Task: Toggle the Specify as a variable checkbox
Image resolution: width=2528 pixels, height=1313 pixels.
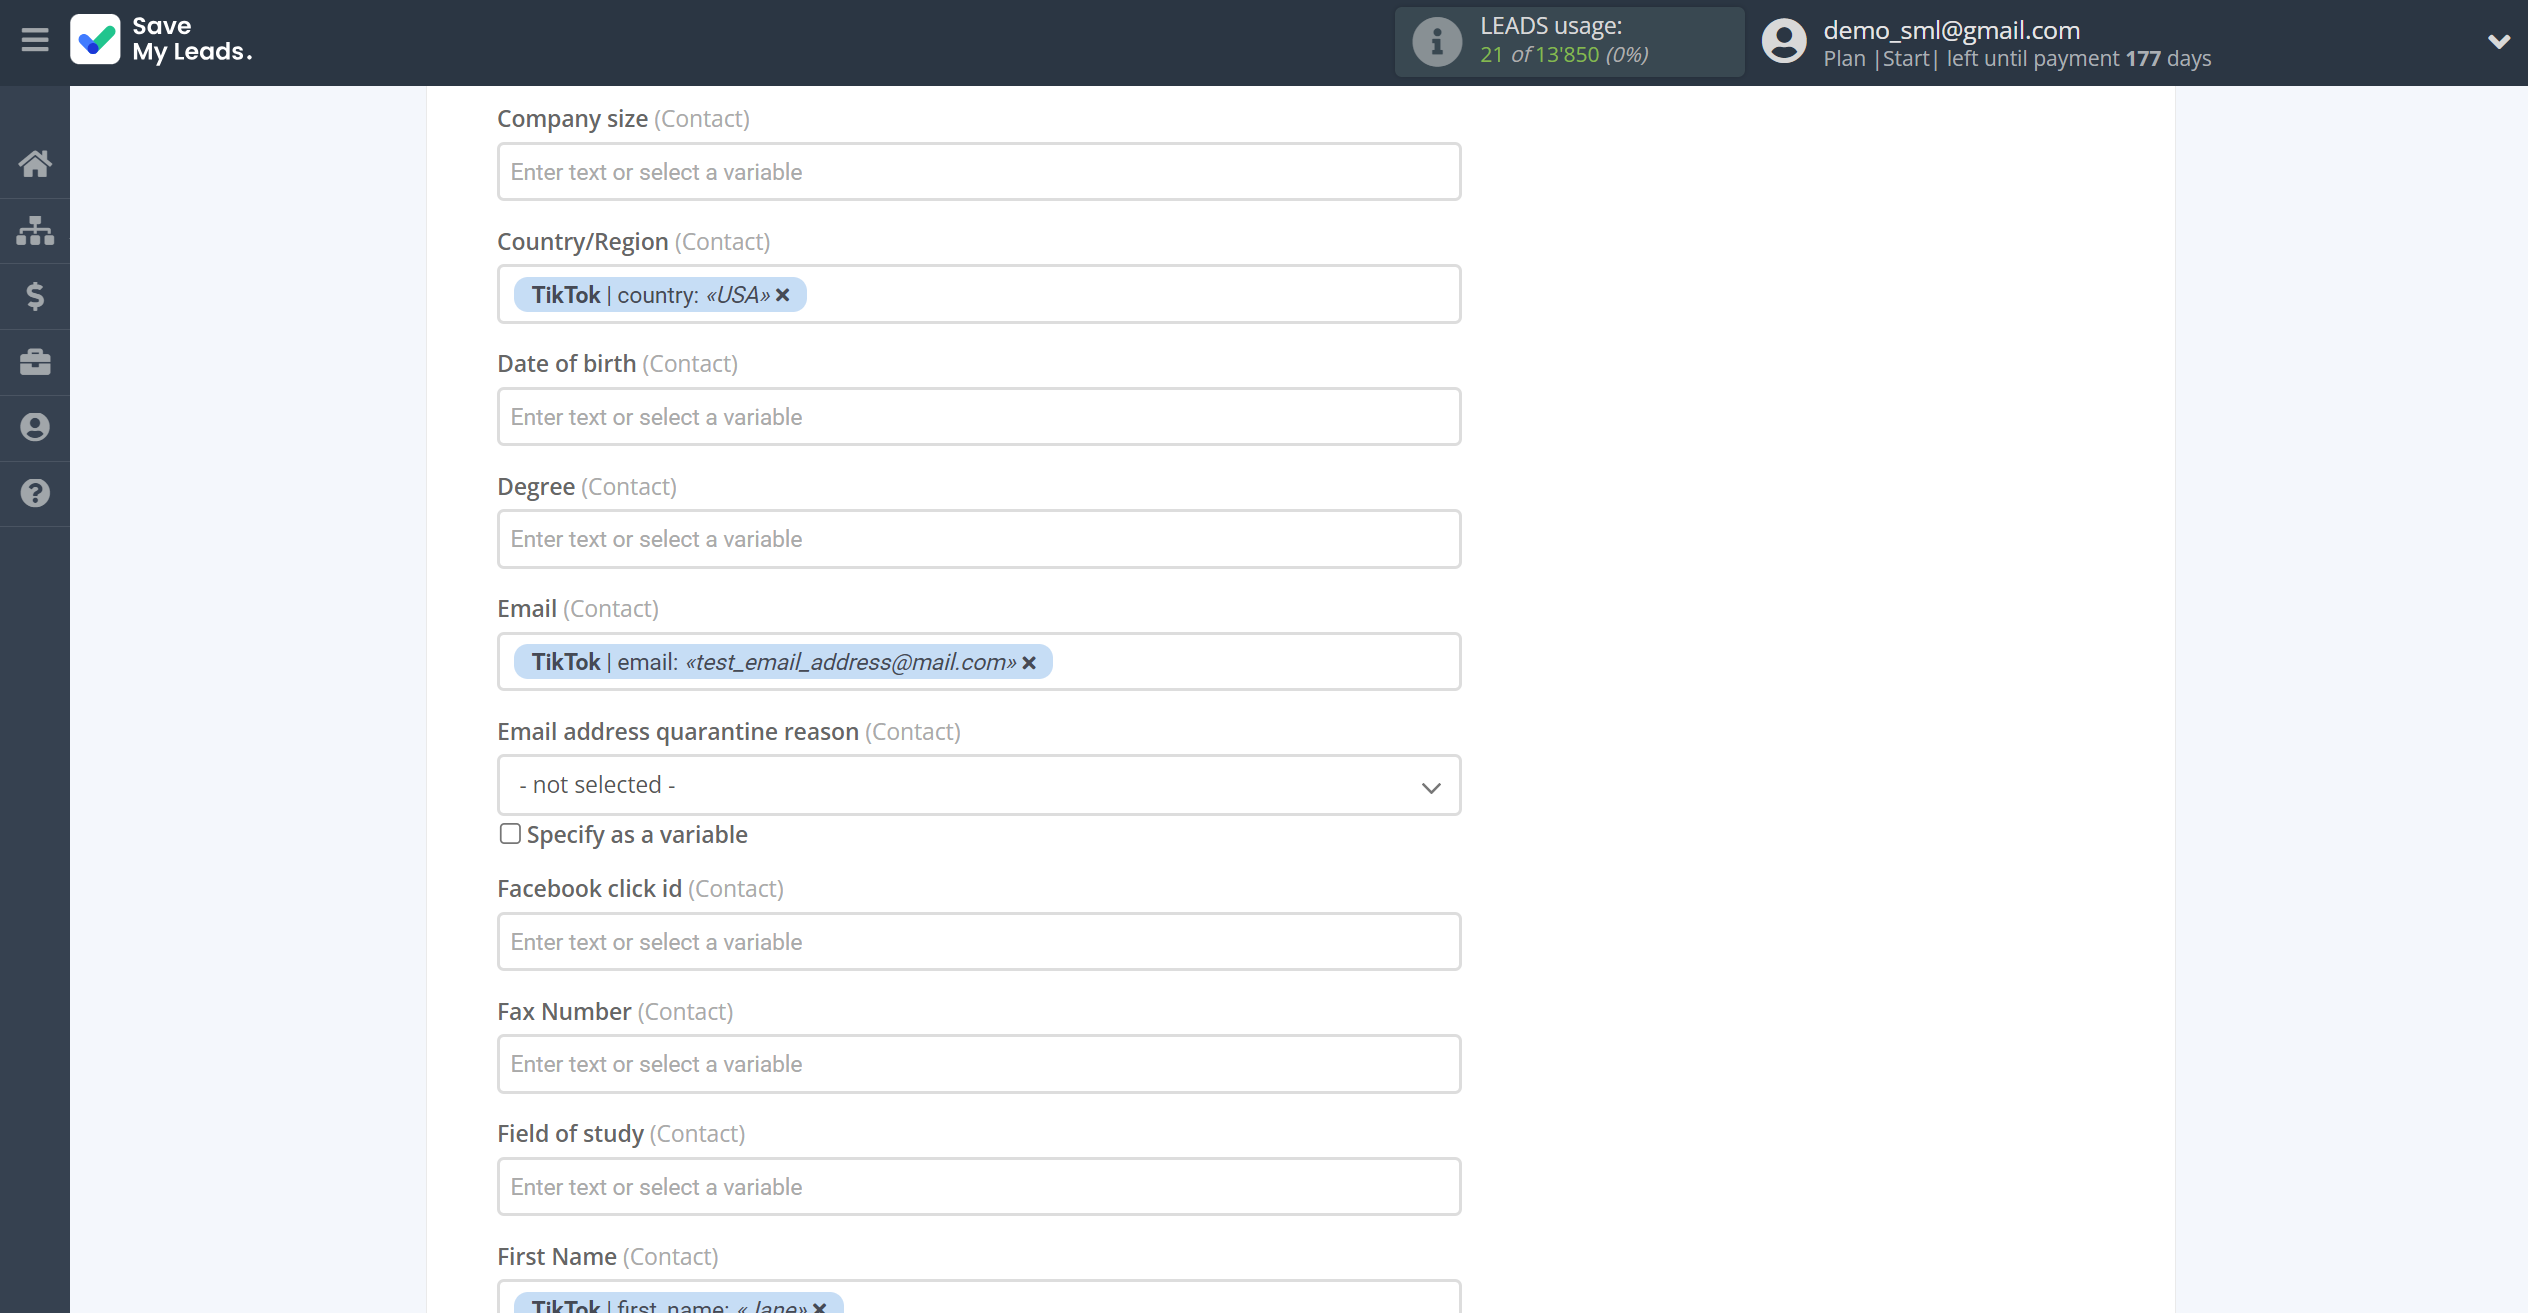Action: [510, 833]
